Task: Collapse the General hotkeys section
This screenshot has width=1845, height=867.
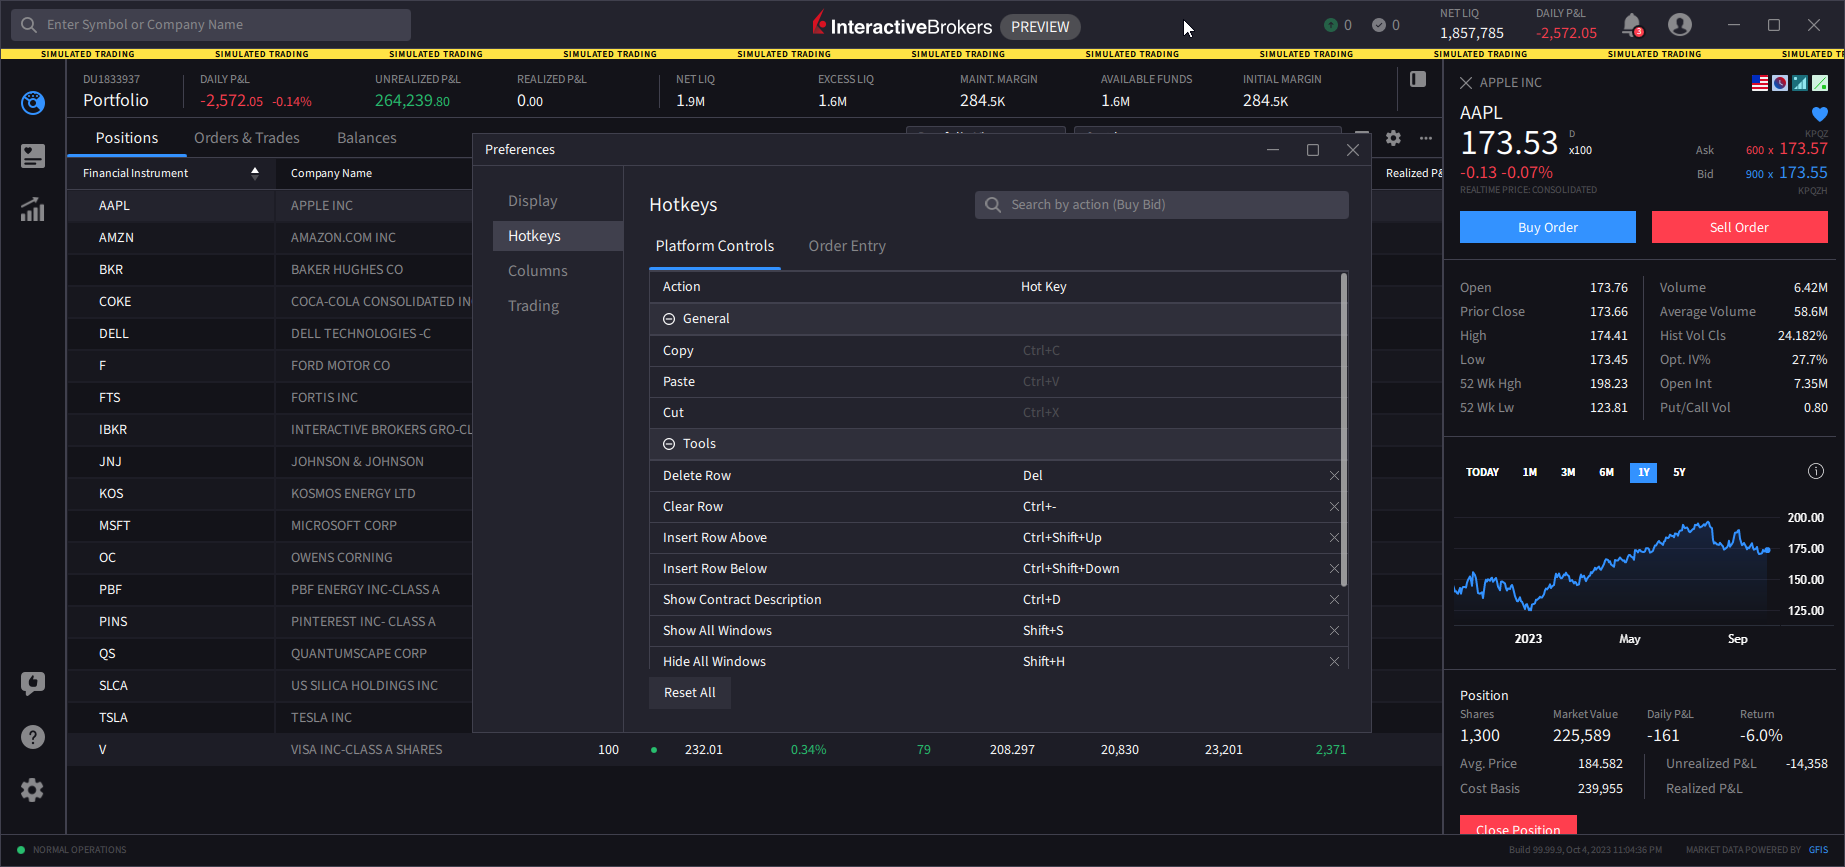Action: coord(669,319)
